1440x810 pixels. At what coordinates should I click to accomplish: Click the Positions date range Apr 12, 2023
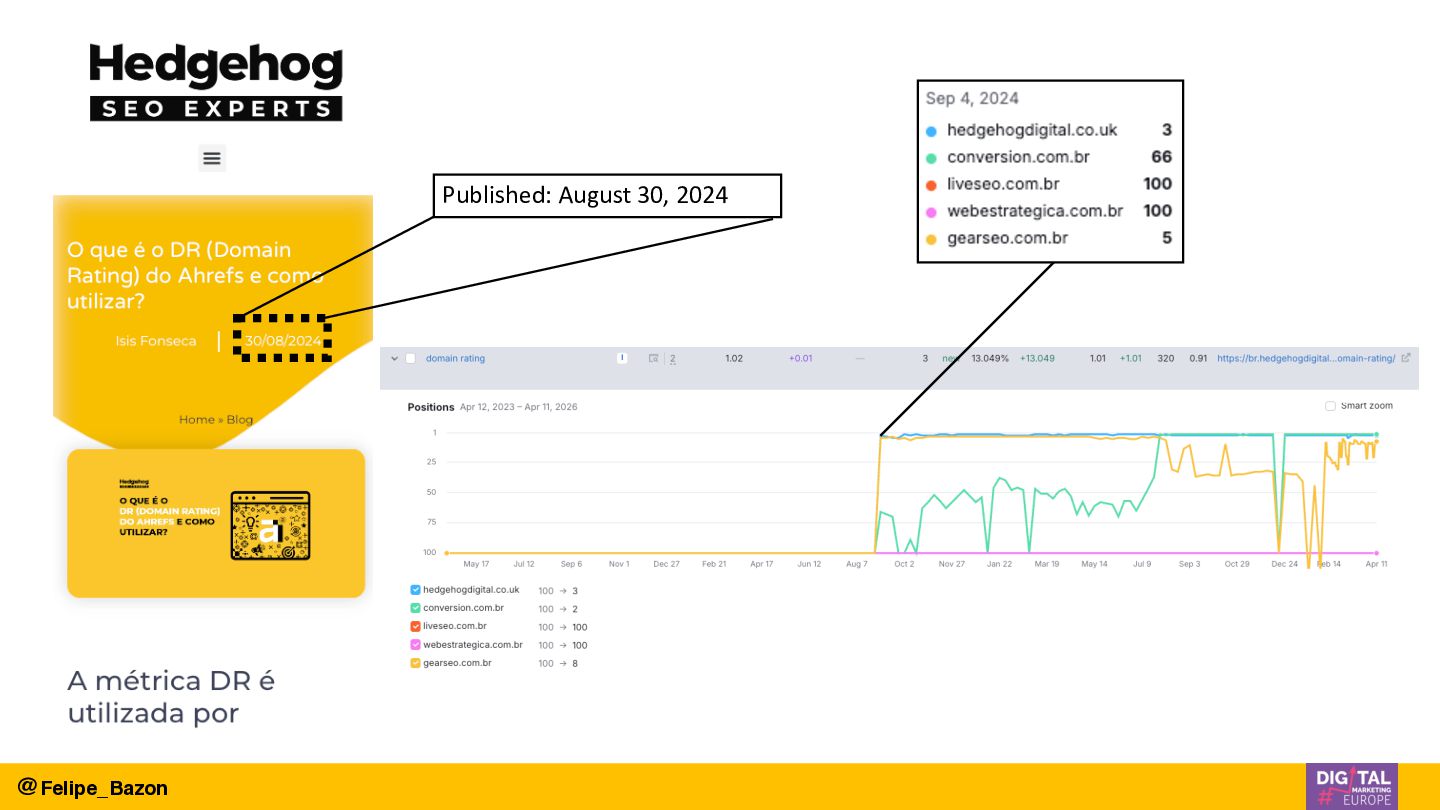click(518, 407)
